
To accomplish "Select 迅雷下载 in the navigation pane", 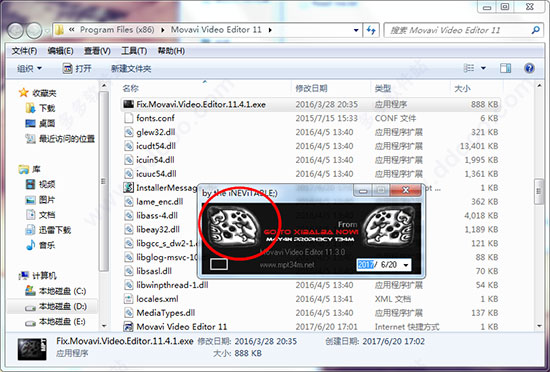I will click(48, 230).
